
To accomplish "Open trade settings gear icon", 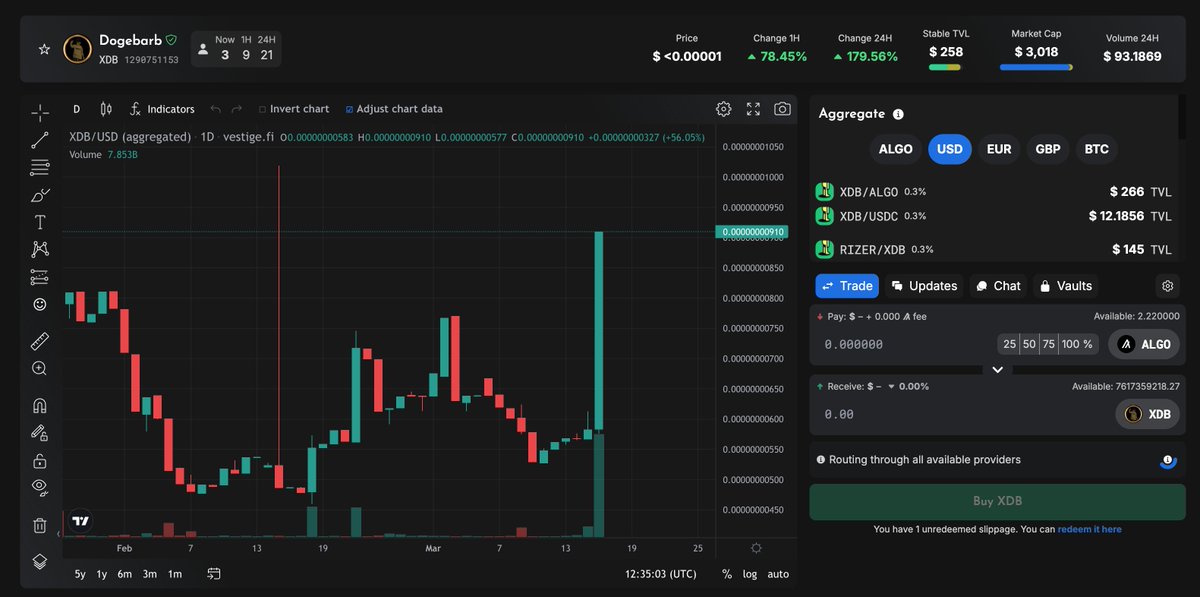I will tap(1167, 286).
